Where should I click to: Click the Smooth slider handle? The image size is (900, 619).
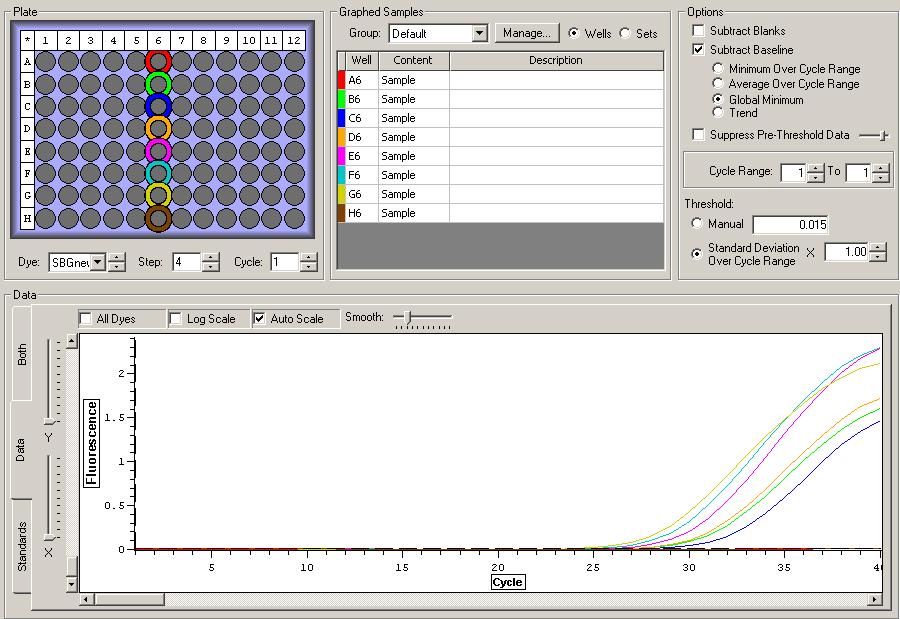point(408,316)
